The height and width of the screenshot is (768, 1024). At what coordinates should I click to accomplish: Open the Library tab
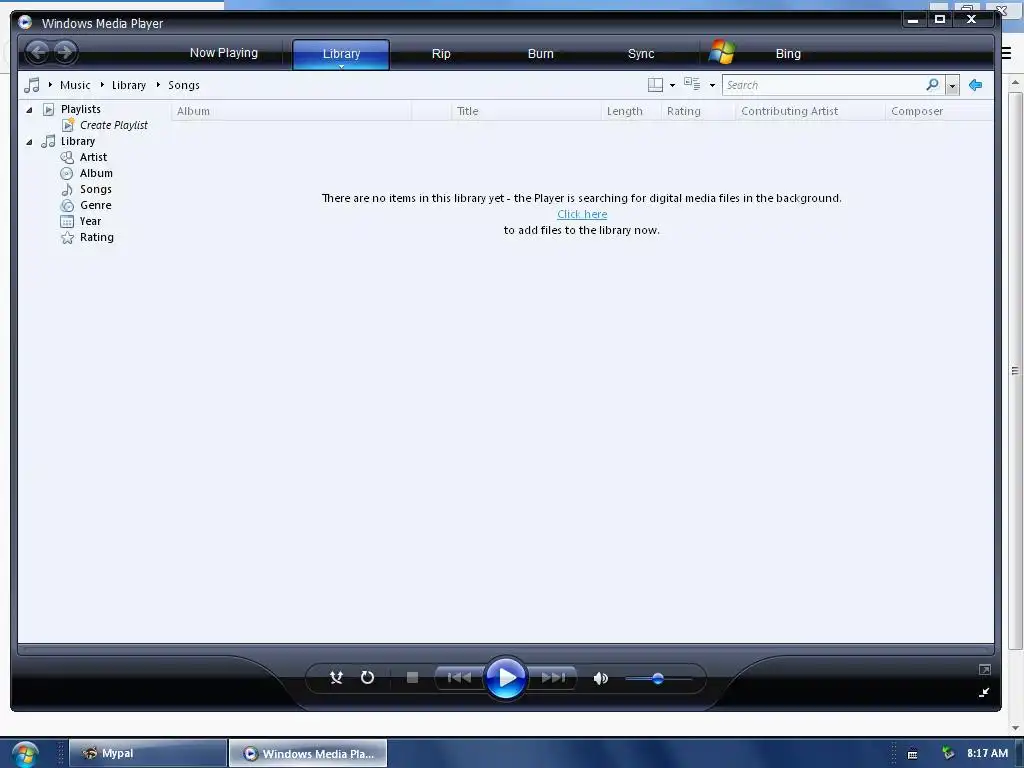341,54
